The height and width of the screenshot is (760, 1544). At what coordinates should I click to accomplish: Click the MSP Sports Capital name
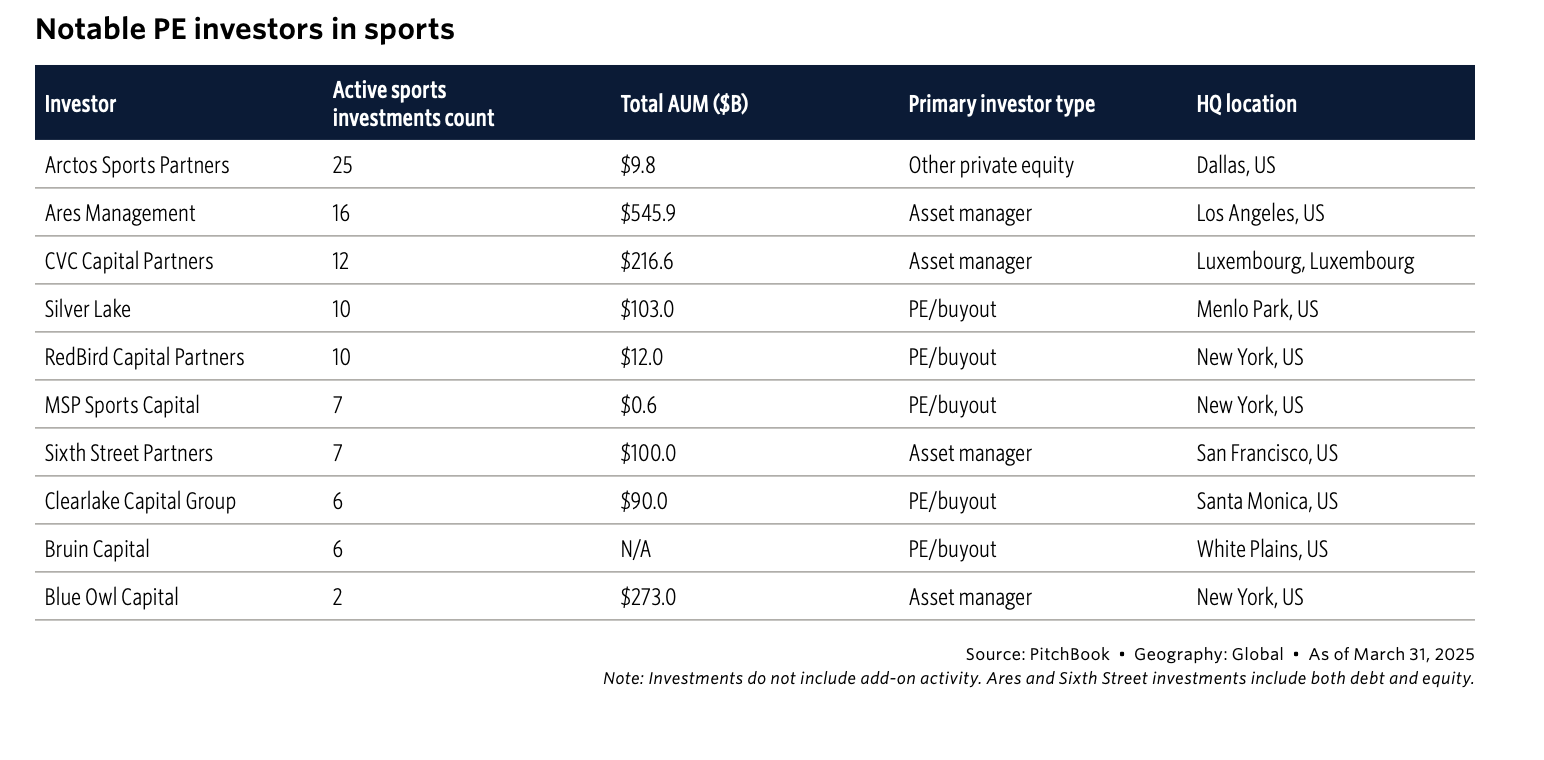pos(122,405)
